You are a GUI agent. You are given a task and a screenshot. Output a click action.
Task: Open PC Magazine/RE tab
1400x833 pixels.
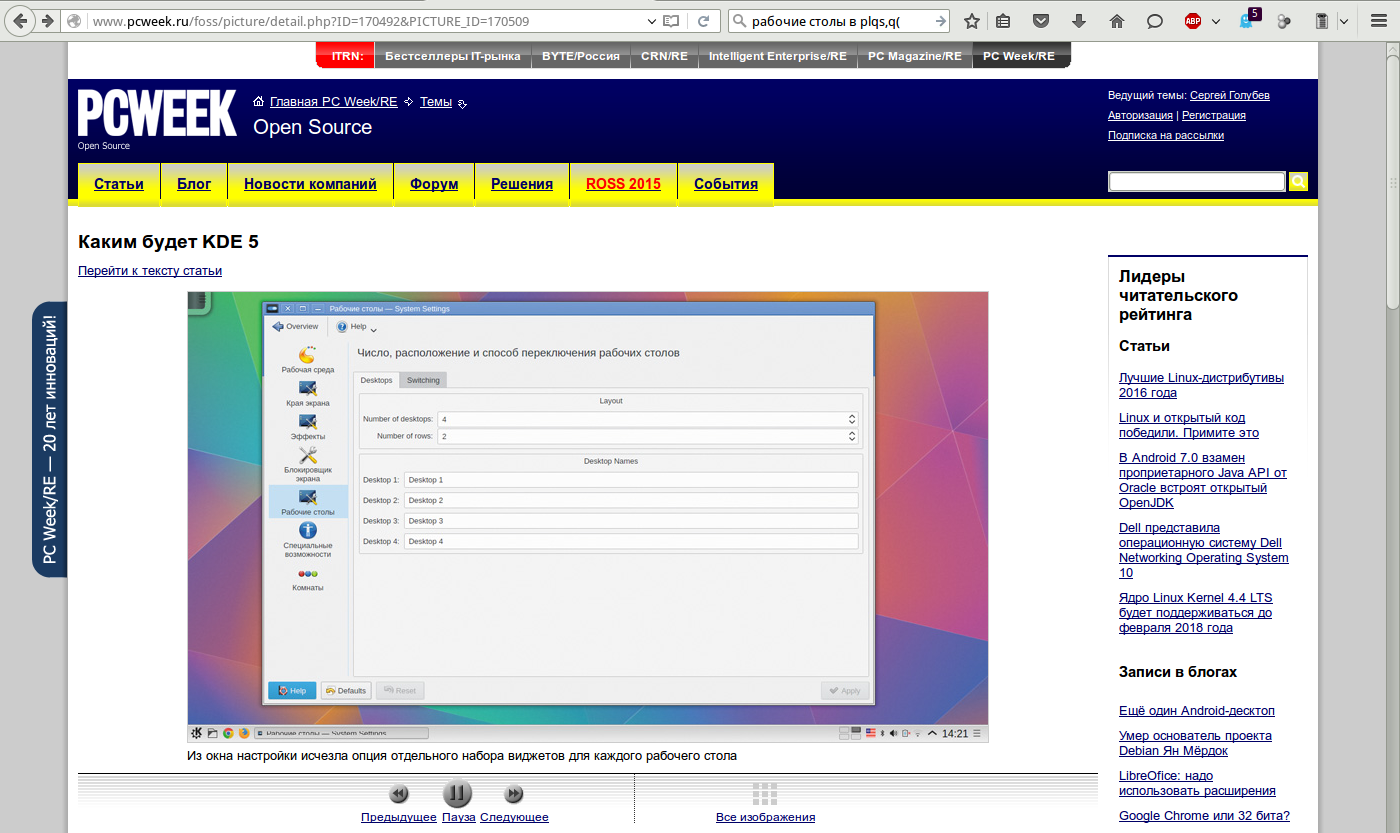pyautogui.click(x=915, y=56)
